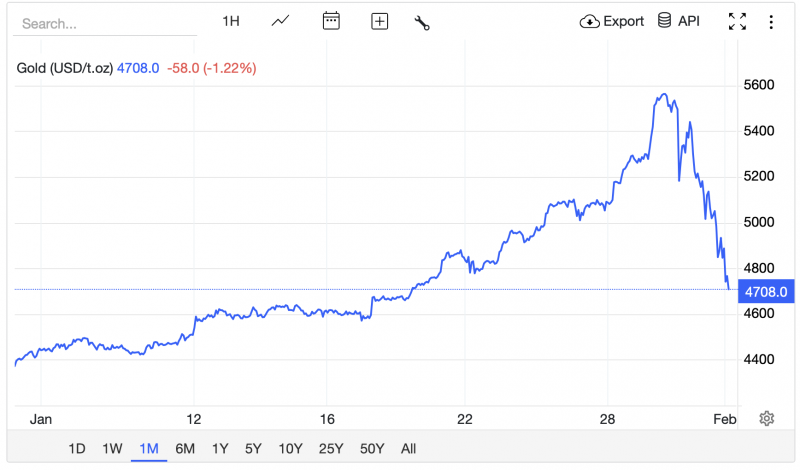Enter fullscreen chart mode
The height and width of the screenshot is (470, 800).
pyautogui.click(x=737, y=21)
